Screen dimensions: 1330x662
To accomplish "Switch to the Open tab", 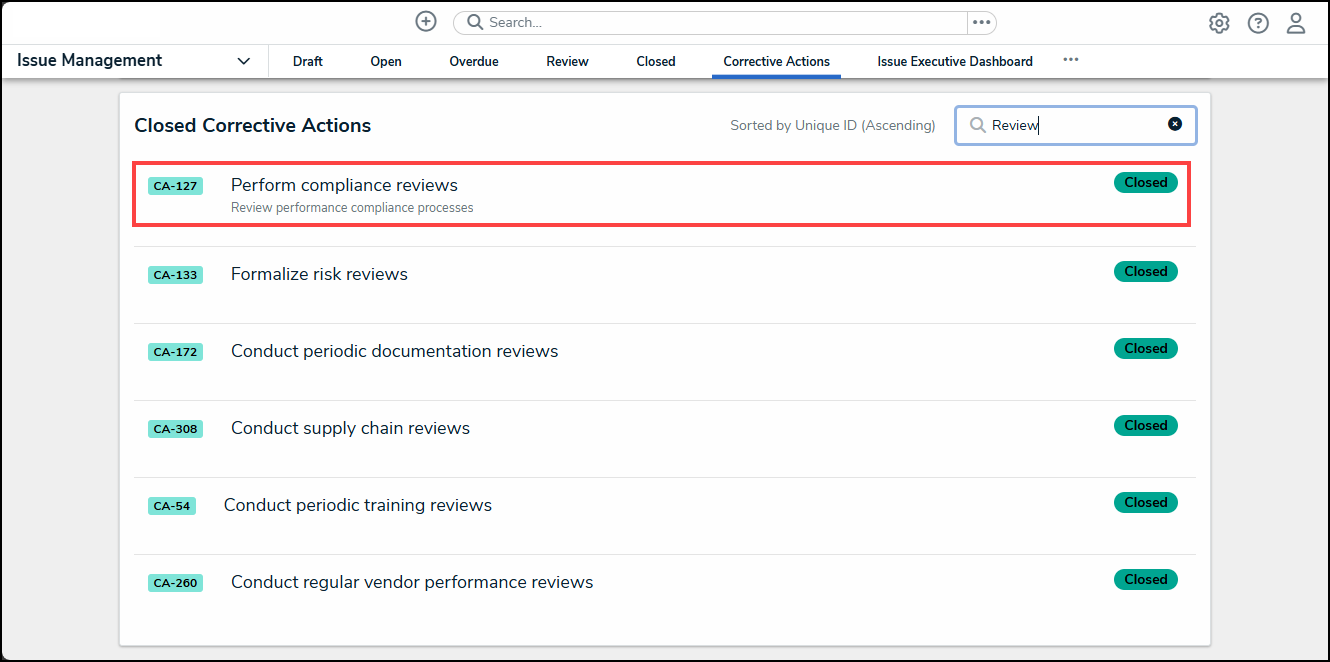I will point(386,61).
